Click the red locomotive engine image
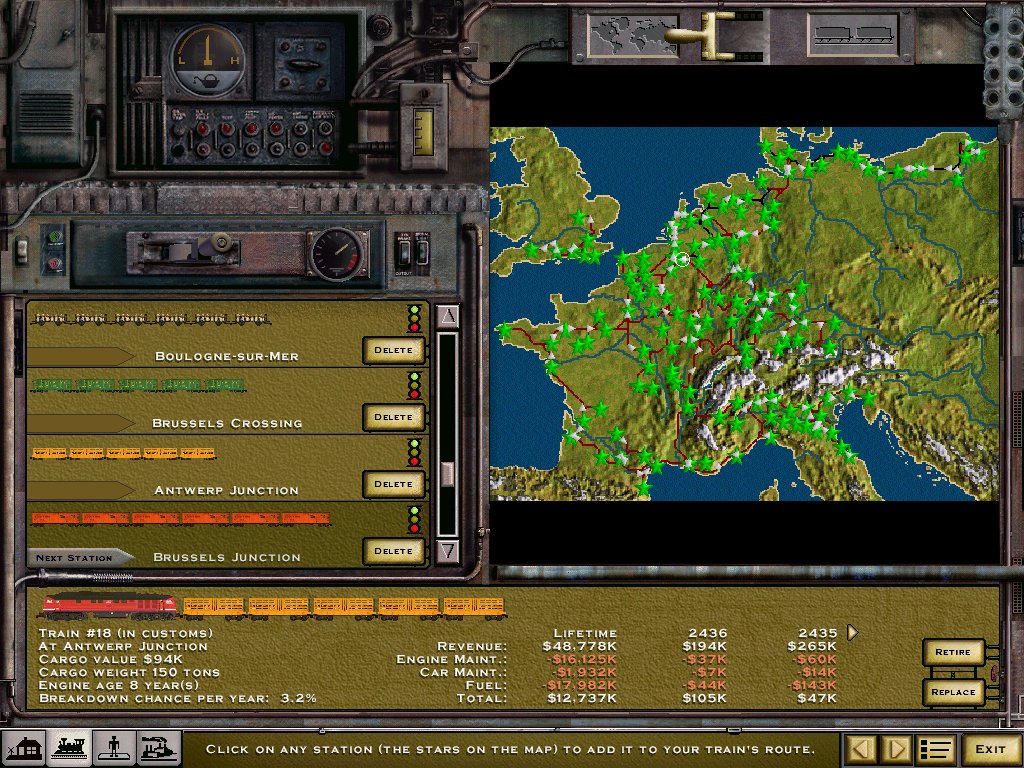1024x768 pixels. [x=108, y=606]
